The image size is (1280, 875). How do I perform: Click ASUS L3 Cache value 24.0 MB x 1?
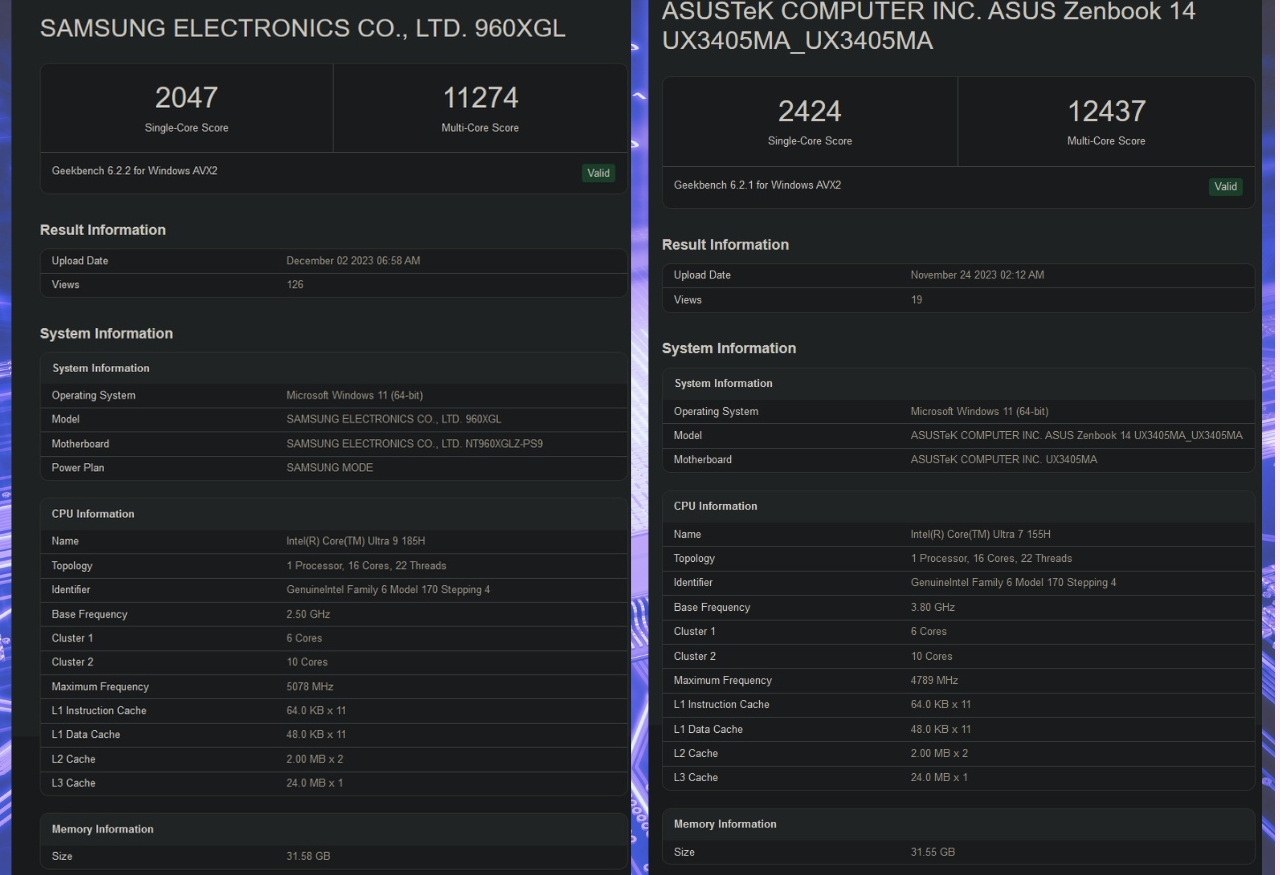[x=939, y=778]
